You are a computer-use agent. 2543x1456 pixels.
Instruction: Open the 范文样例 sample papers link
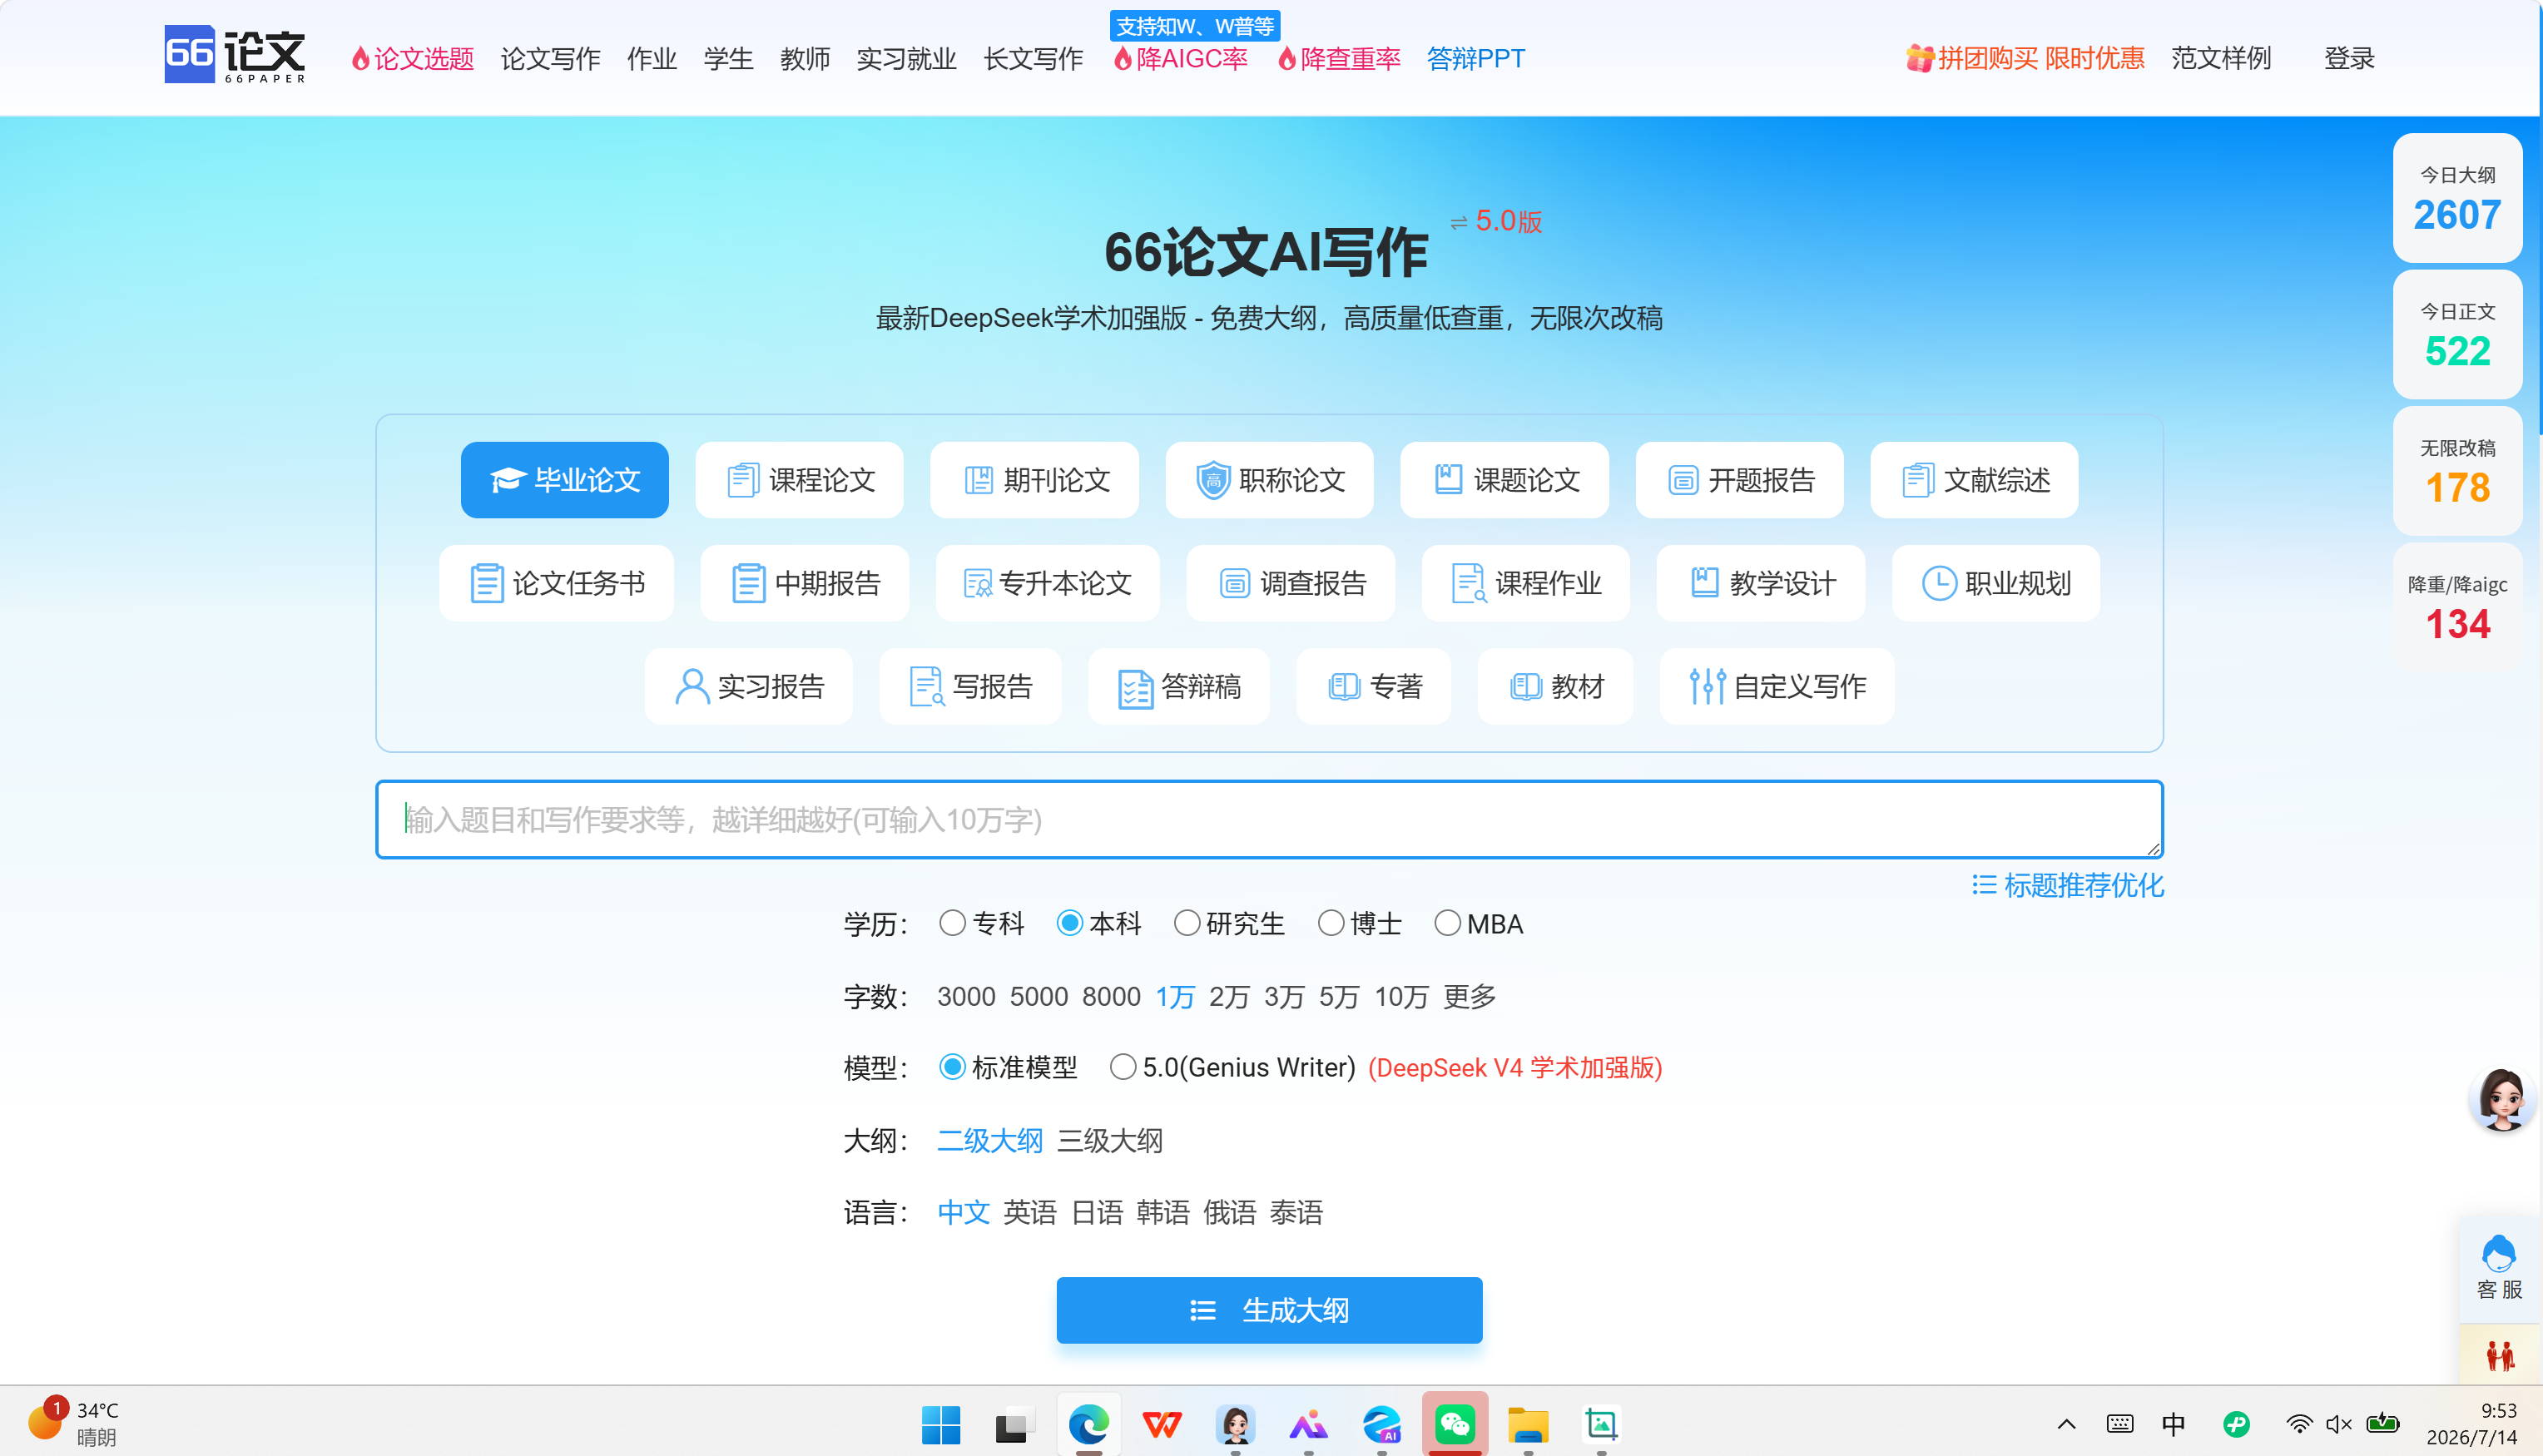2221,58
